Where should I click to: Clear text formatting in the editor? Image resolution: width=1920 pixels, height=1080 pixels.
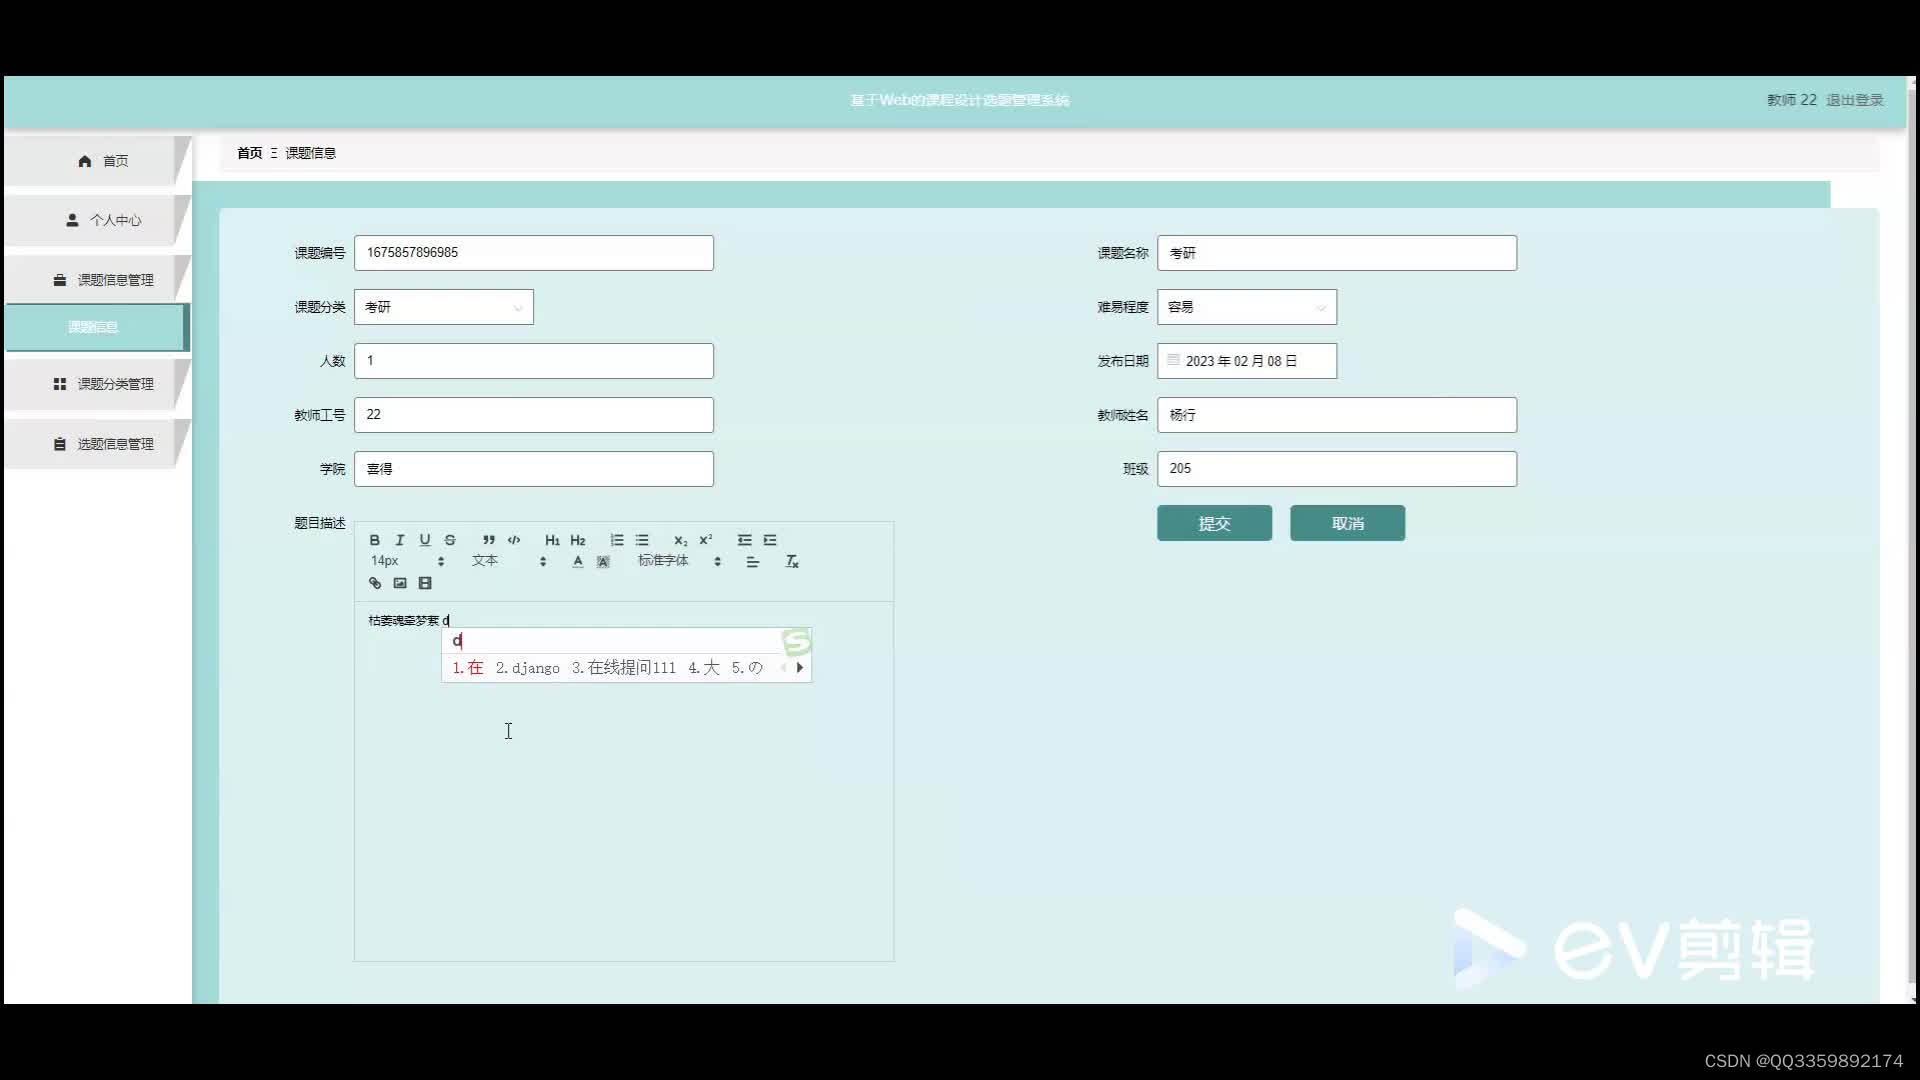coord(792,562)
